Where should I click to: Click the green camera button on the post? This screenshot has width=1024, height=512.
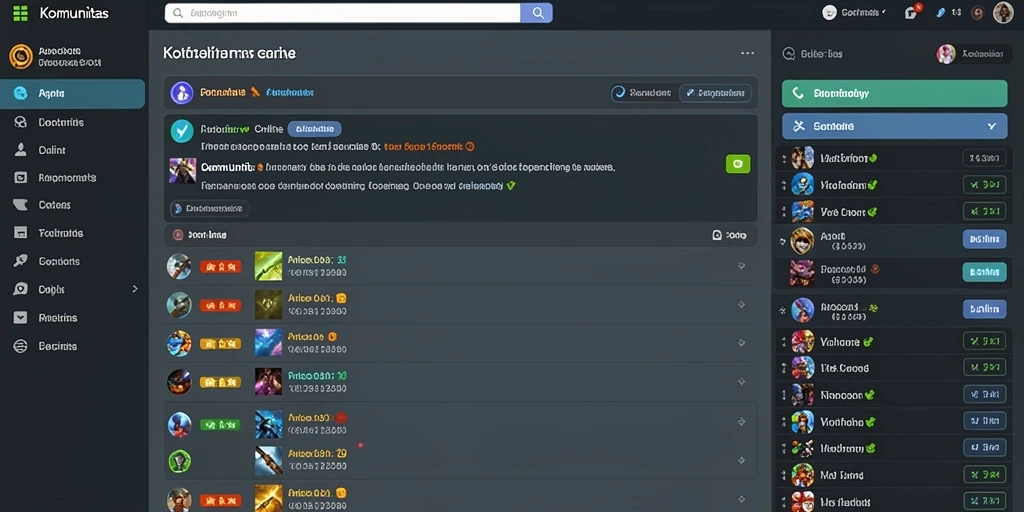[x=738, y=164]
